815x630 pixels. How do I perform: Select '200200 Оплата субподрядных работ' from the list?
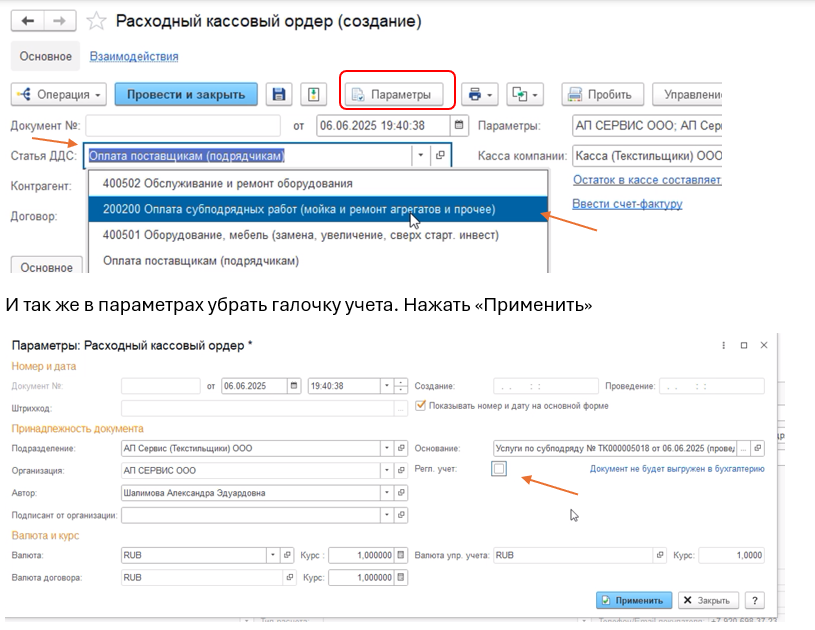(298, 209)
